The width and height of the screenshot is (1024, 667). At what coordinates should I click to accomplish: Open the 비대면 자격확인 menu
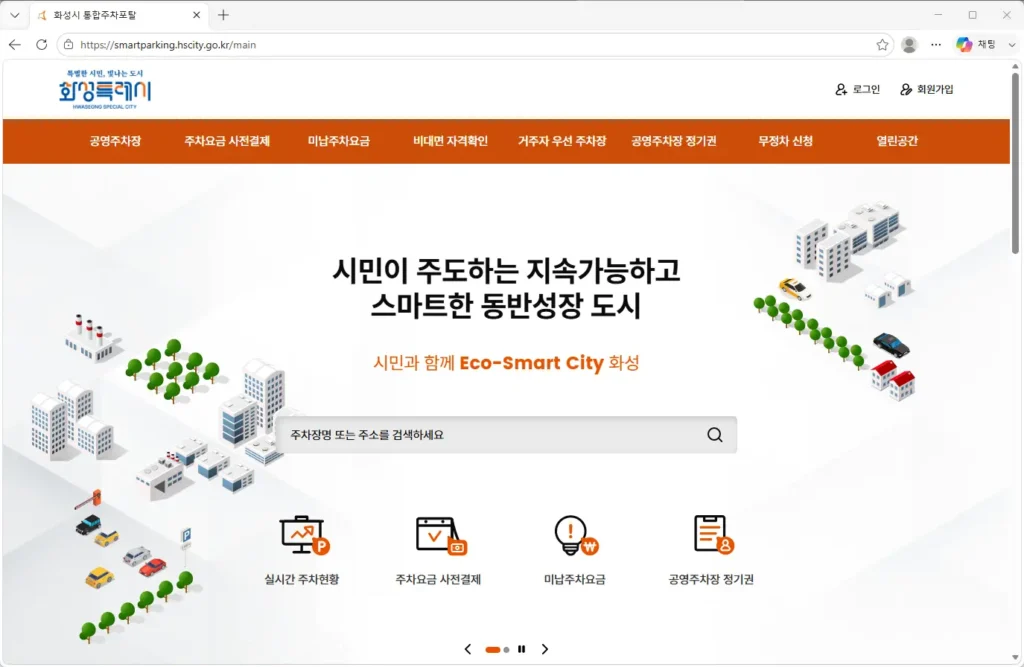(450, 140)
